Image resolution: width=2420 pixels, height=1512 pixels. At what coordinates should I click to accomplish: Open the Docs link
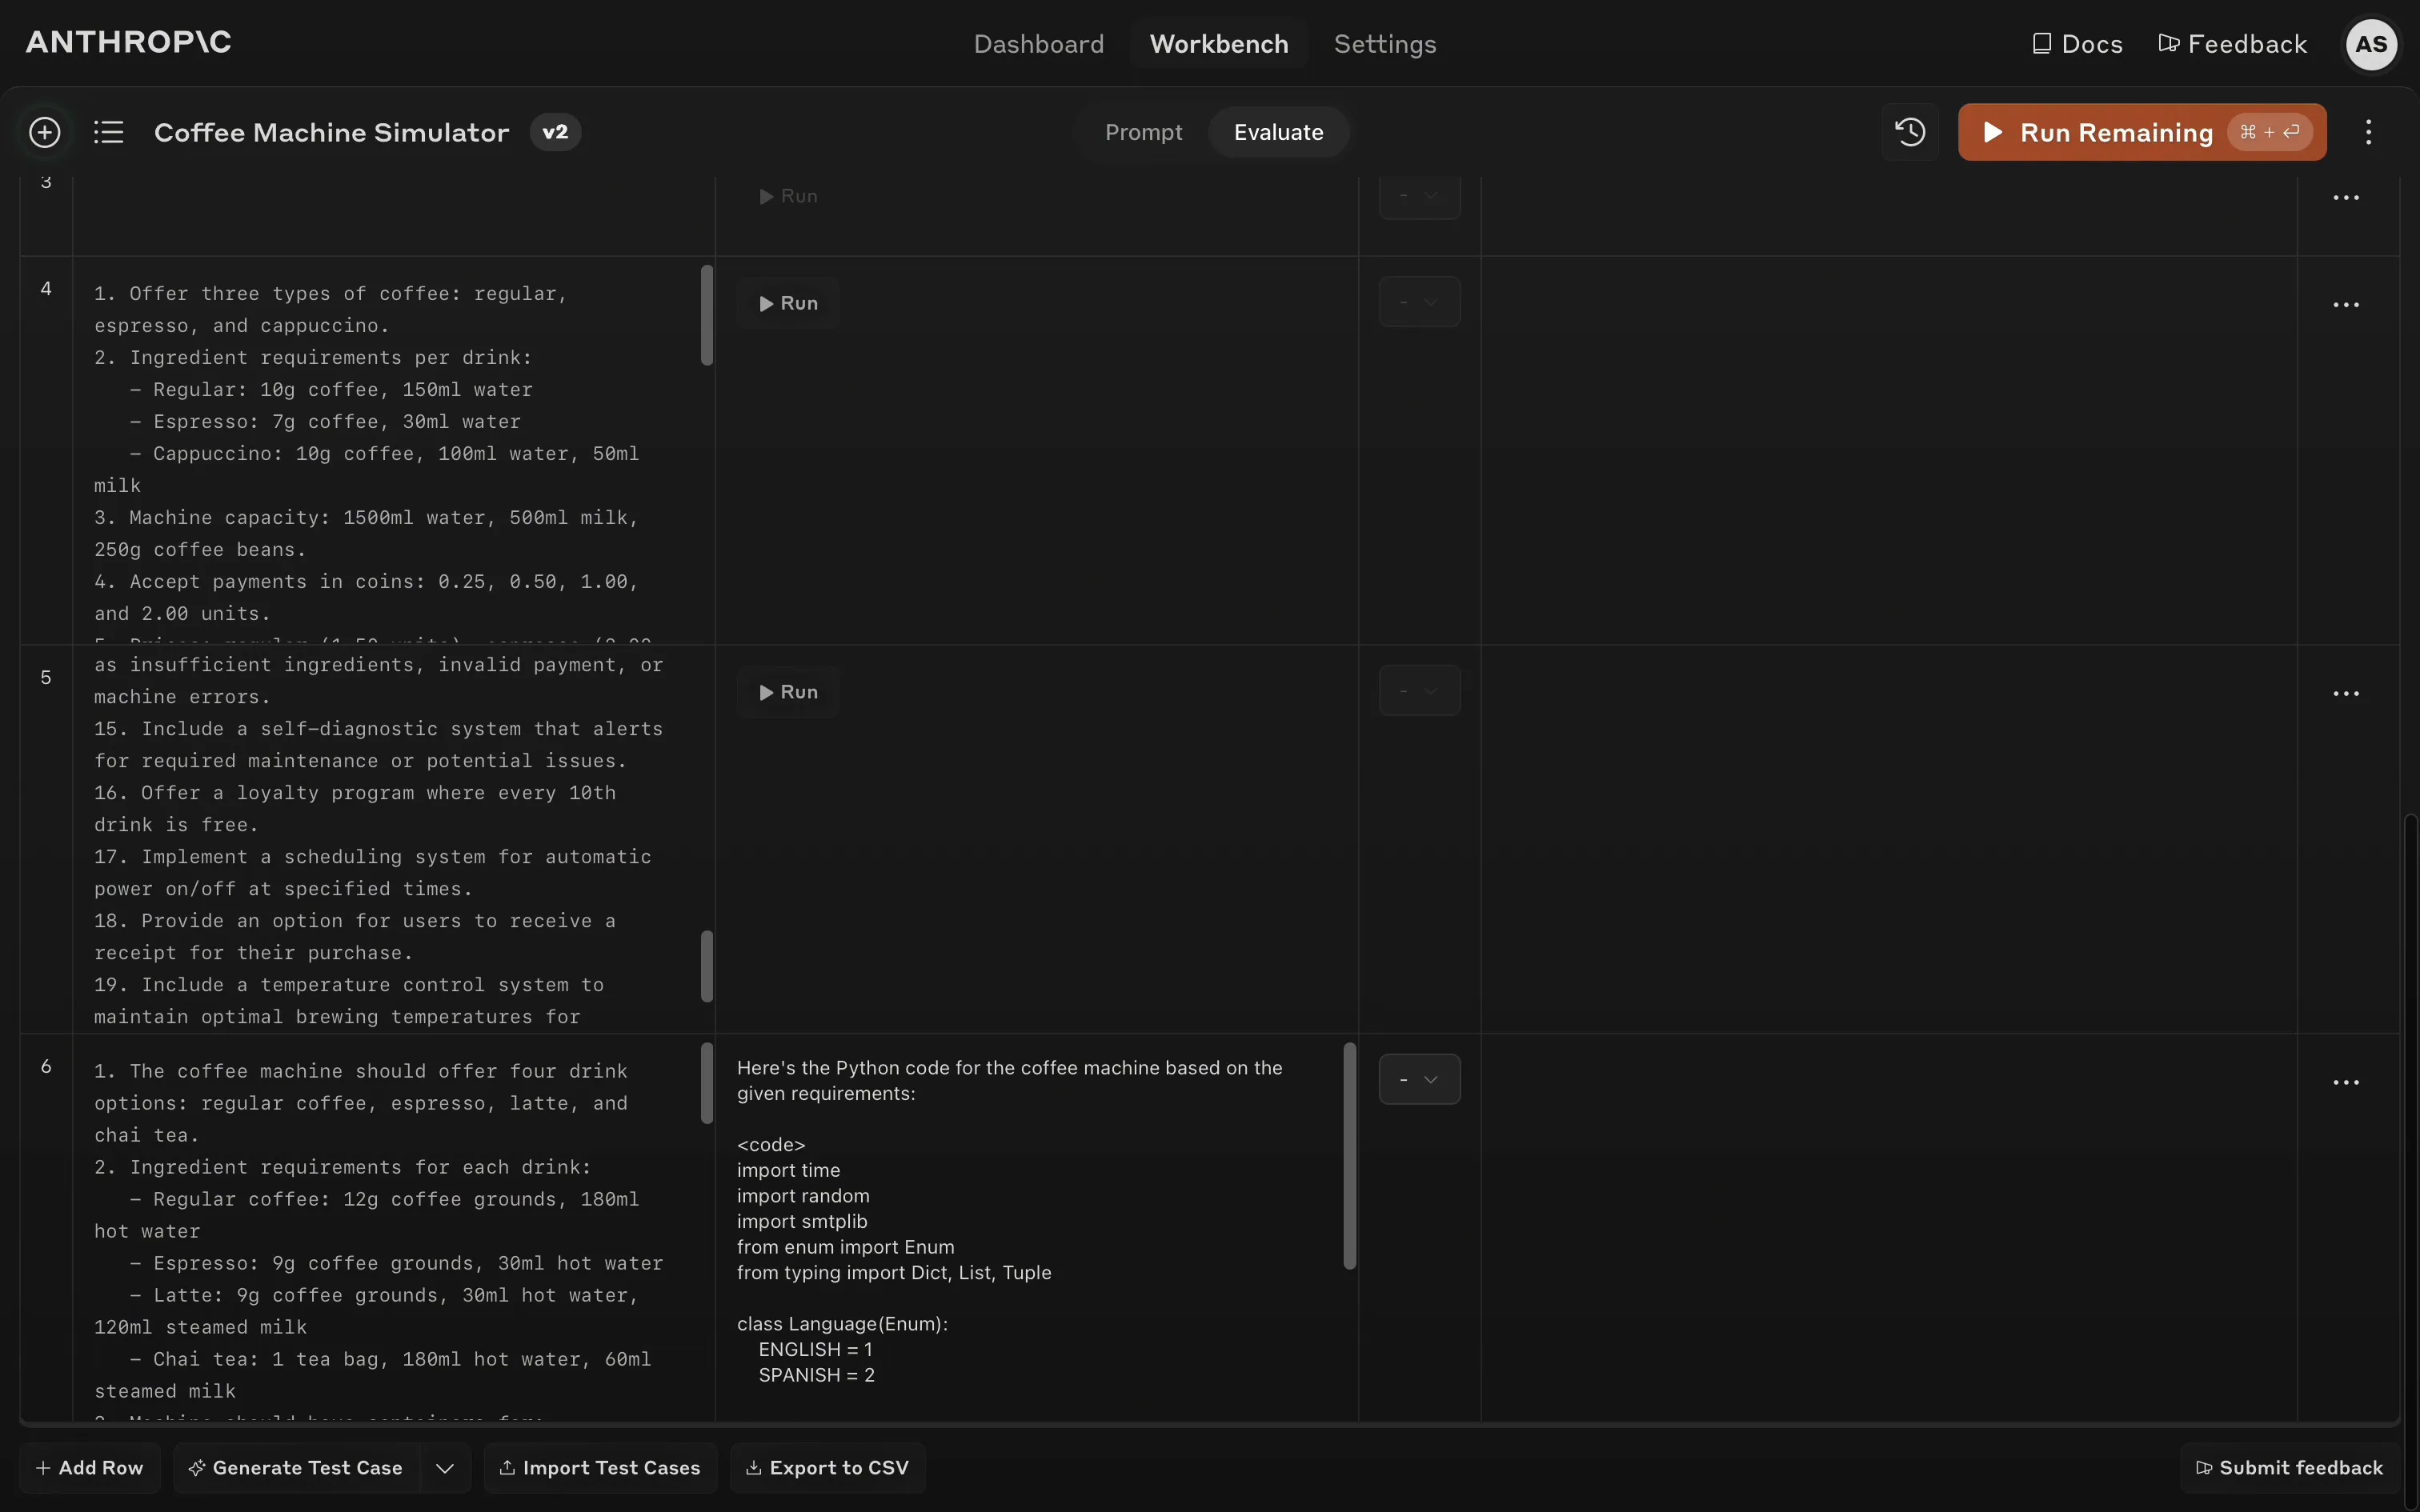pyautogui.click(x=2077, y=44)
